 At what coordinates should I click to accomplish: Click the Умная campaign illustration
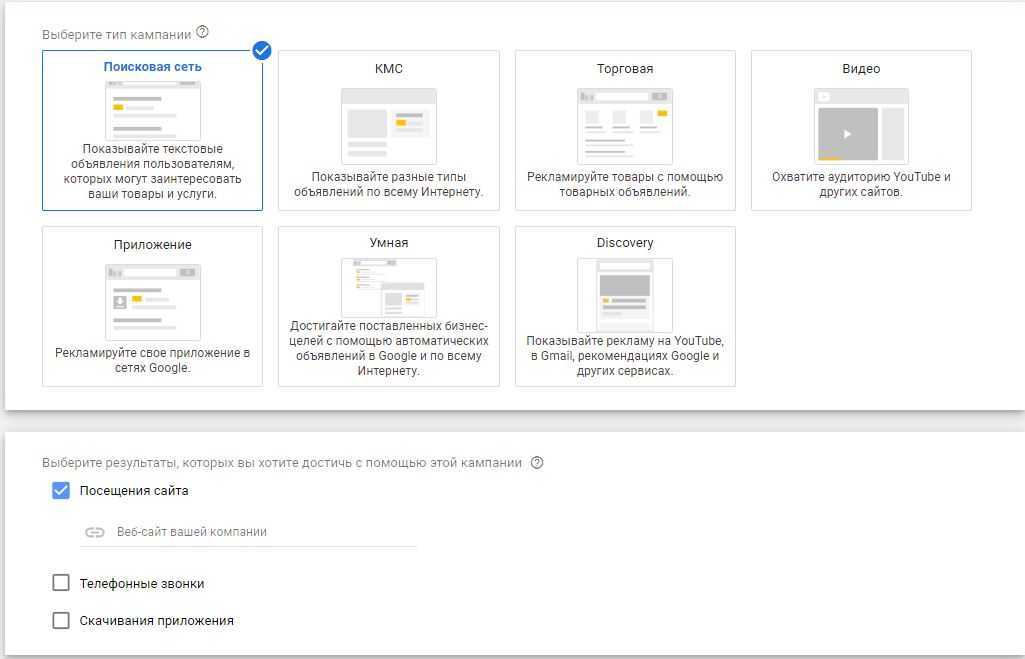[388, 287]
